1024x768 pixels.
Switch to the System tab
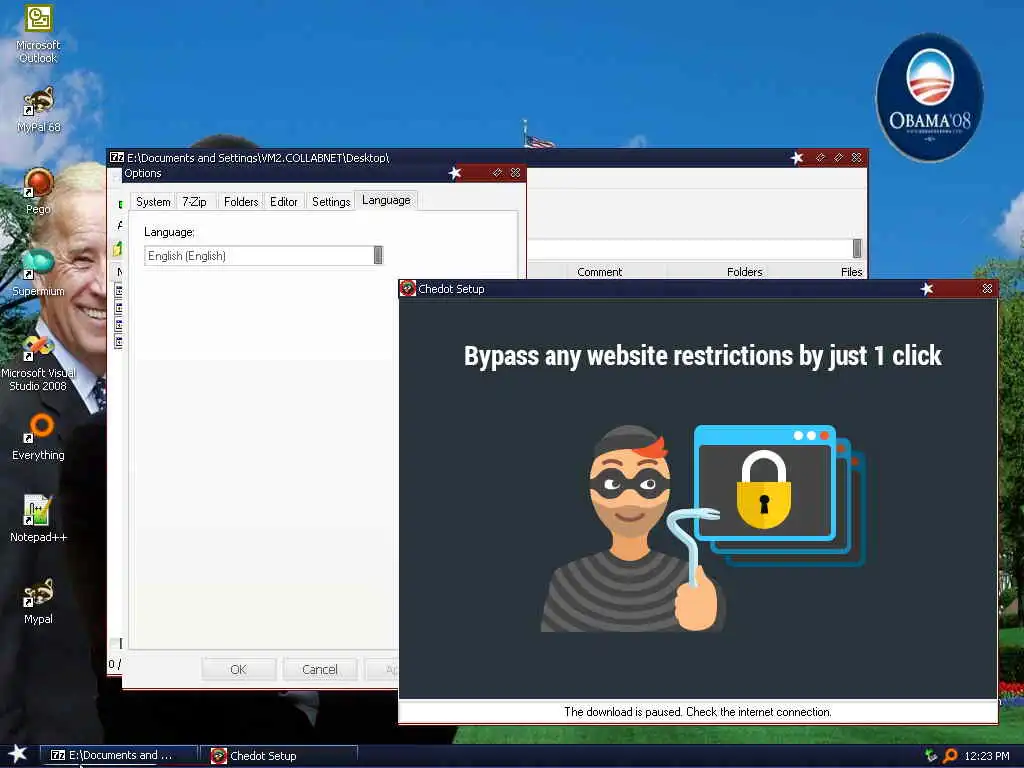(153, 202)
